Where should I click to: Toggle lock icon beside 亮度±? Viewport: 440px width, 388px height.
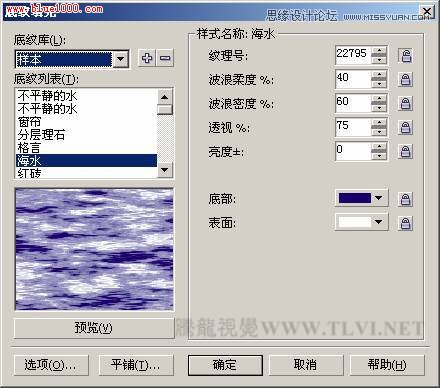[x=405, y=152]
